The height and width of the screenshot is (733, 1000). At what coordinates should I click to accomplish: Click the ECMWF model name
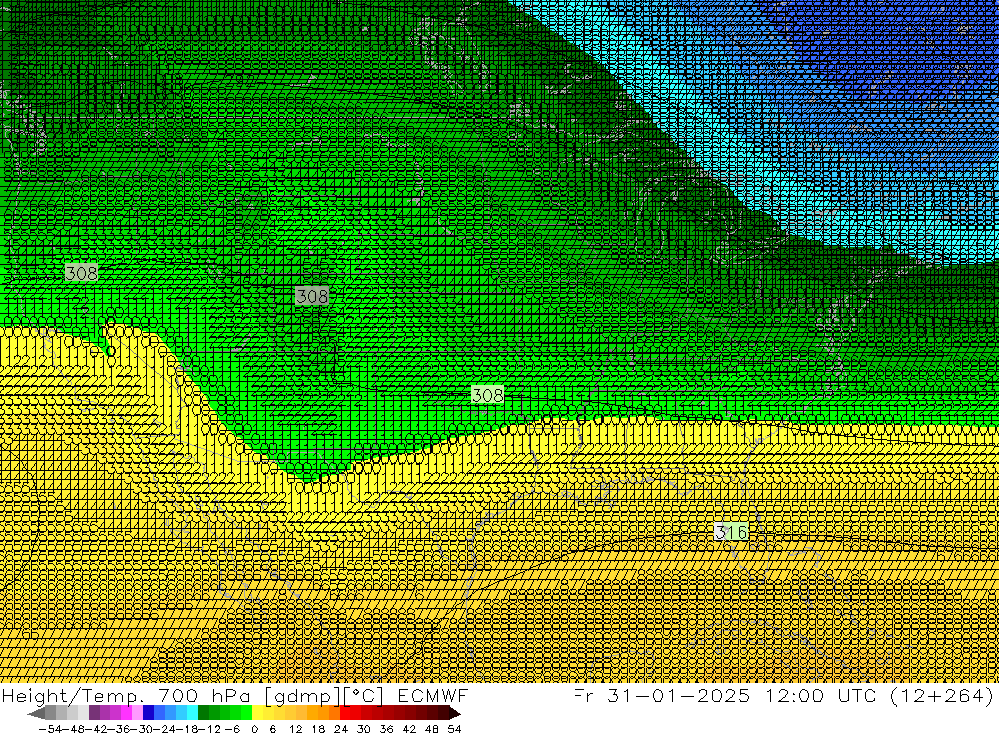point(433,695)
